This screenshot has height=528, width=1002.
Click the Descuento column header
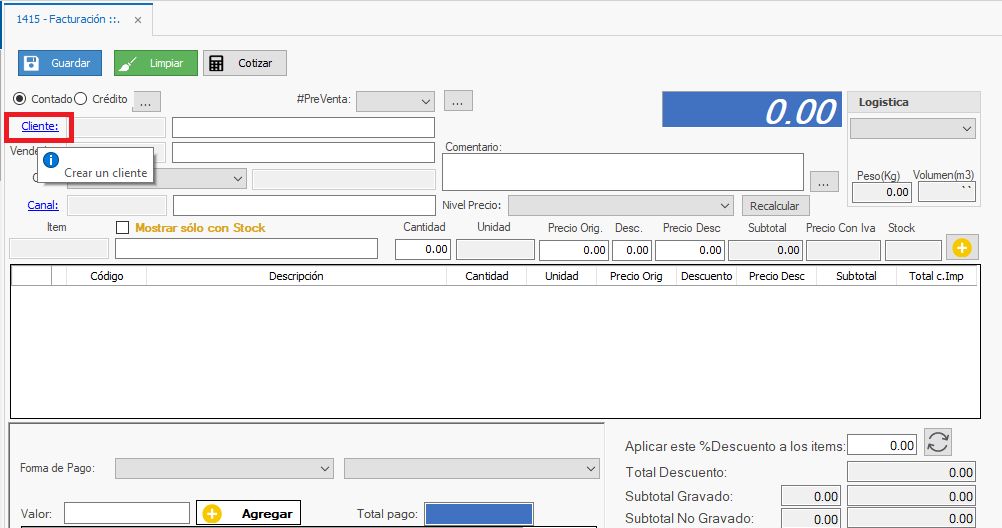[x=707, y=276]
